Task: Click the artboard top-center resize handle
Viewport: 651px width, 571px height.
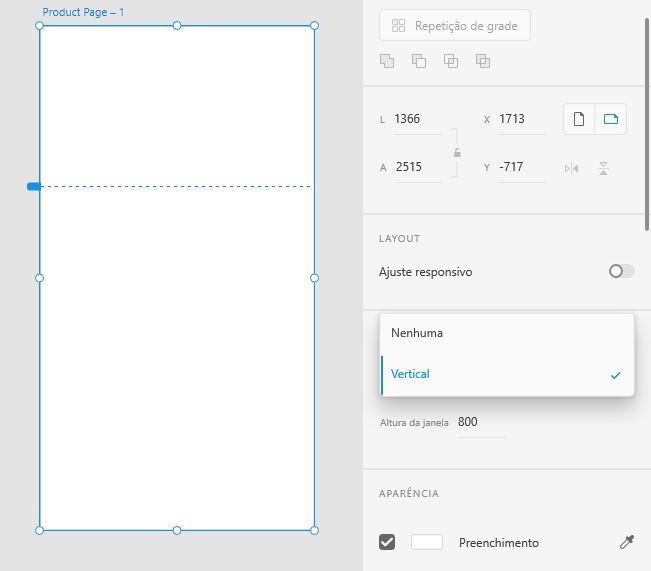Action: 177,26
